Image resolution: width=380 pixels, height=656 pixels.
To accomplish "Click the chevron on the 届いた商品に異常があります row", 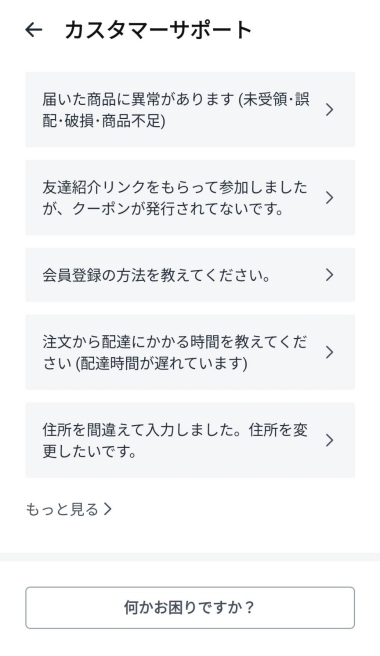I will coord(329,110).
